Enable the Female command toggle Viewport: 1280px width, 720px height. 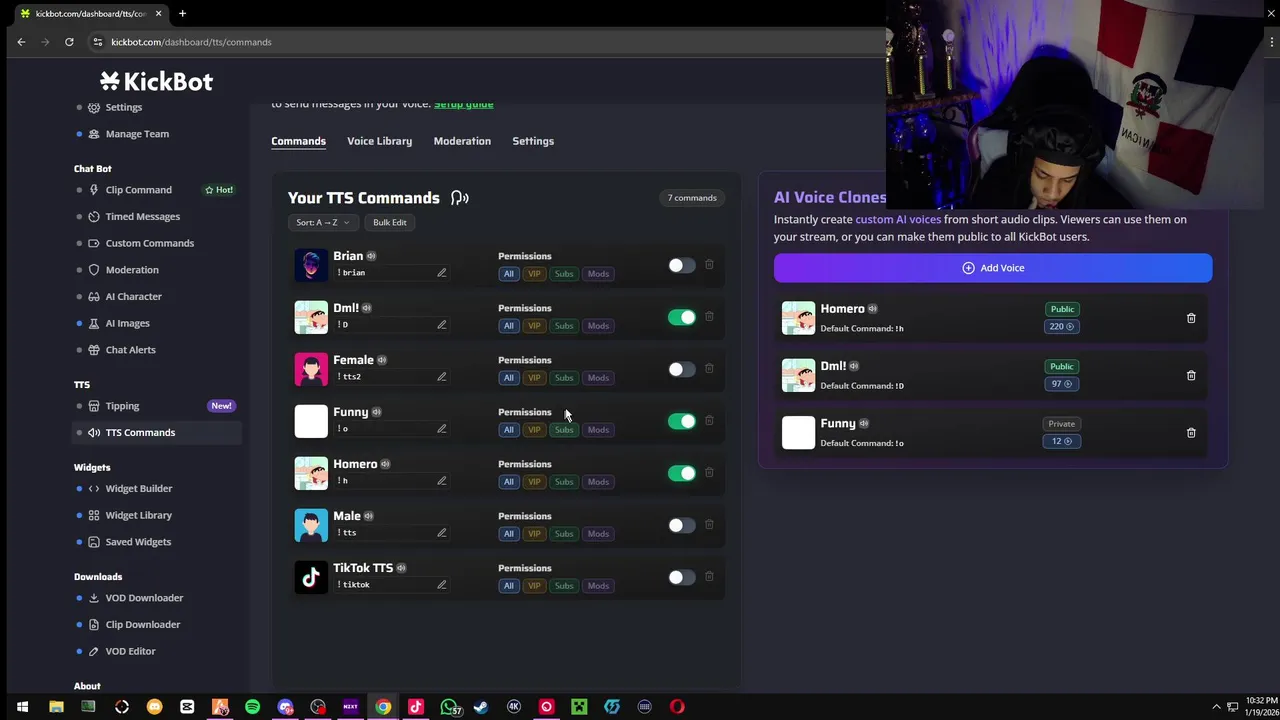(682, 369)
